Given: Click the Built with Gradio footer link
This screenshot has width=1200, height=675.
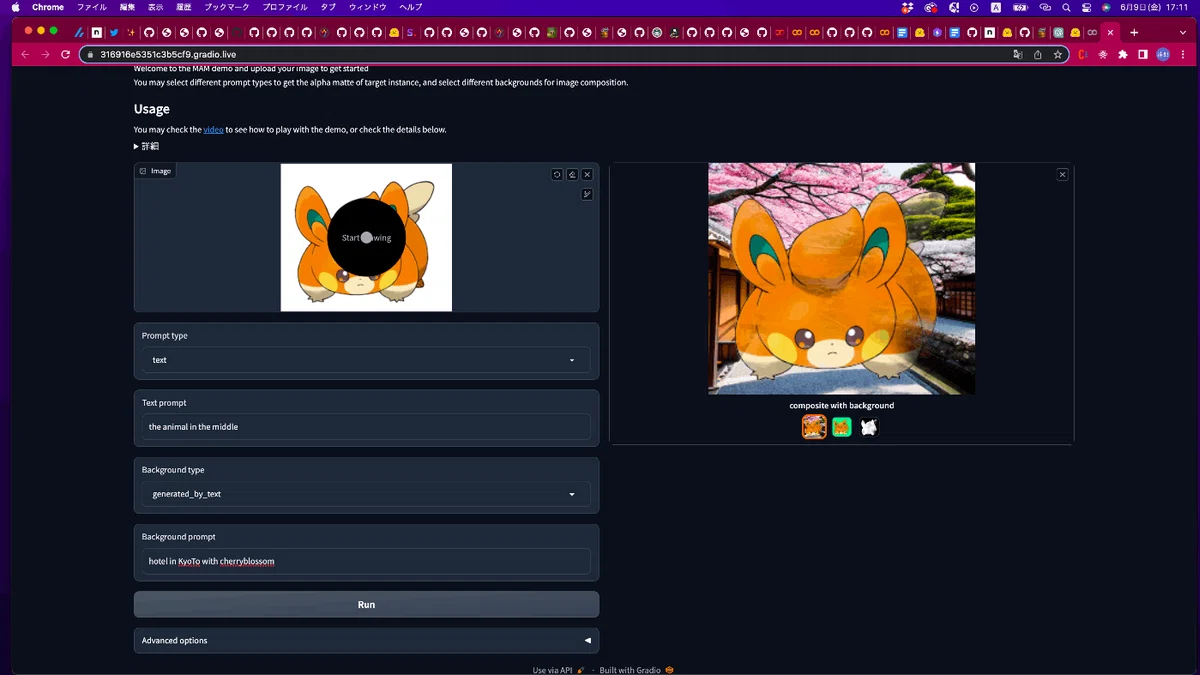Looking at the screenshot, I should click(x=637, y=670).
